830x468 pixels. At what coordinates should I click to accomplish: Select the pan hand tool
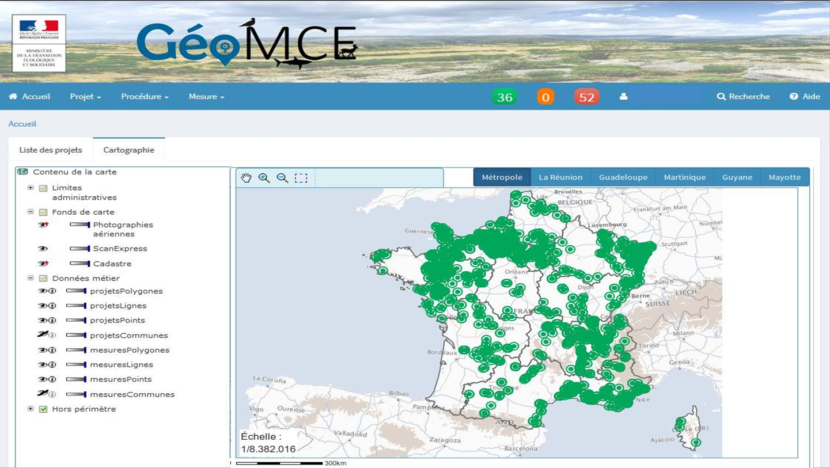246,178
